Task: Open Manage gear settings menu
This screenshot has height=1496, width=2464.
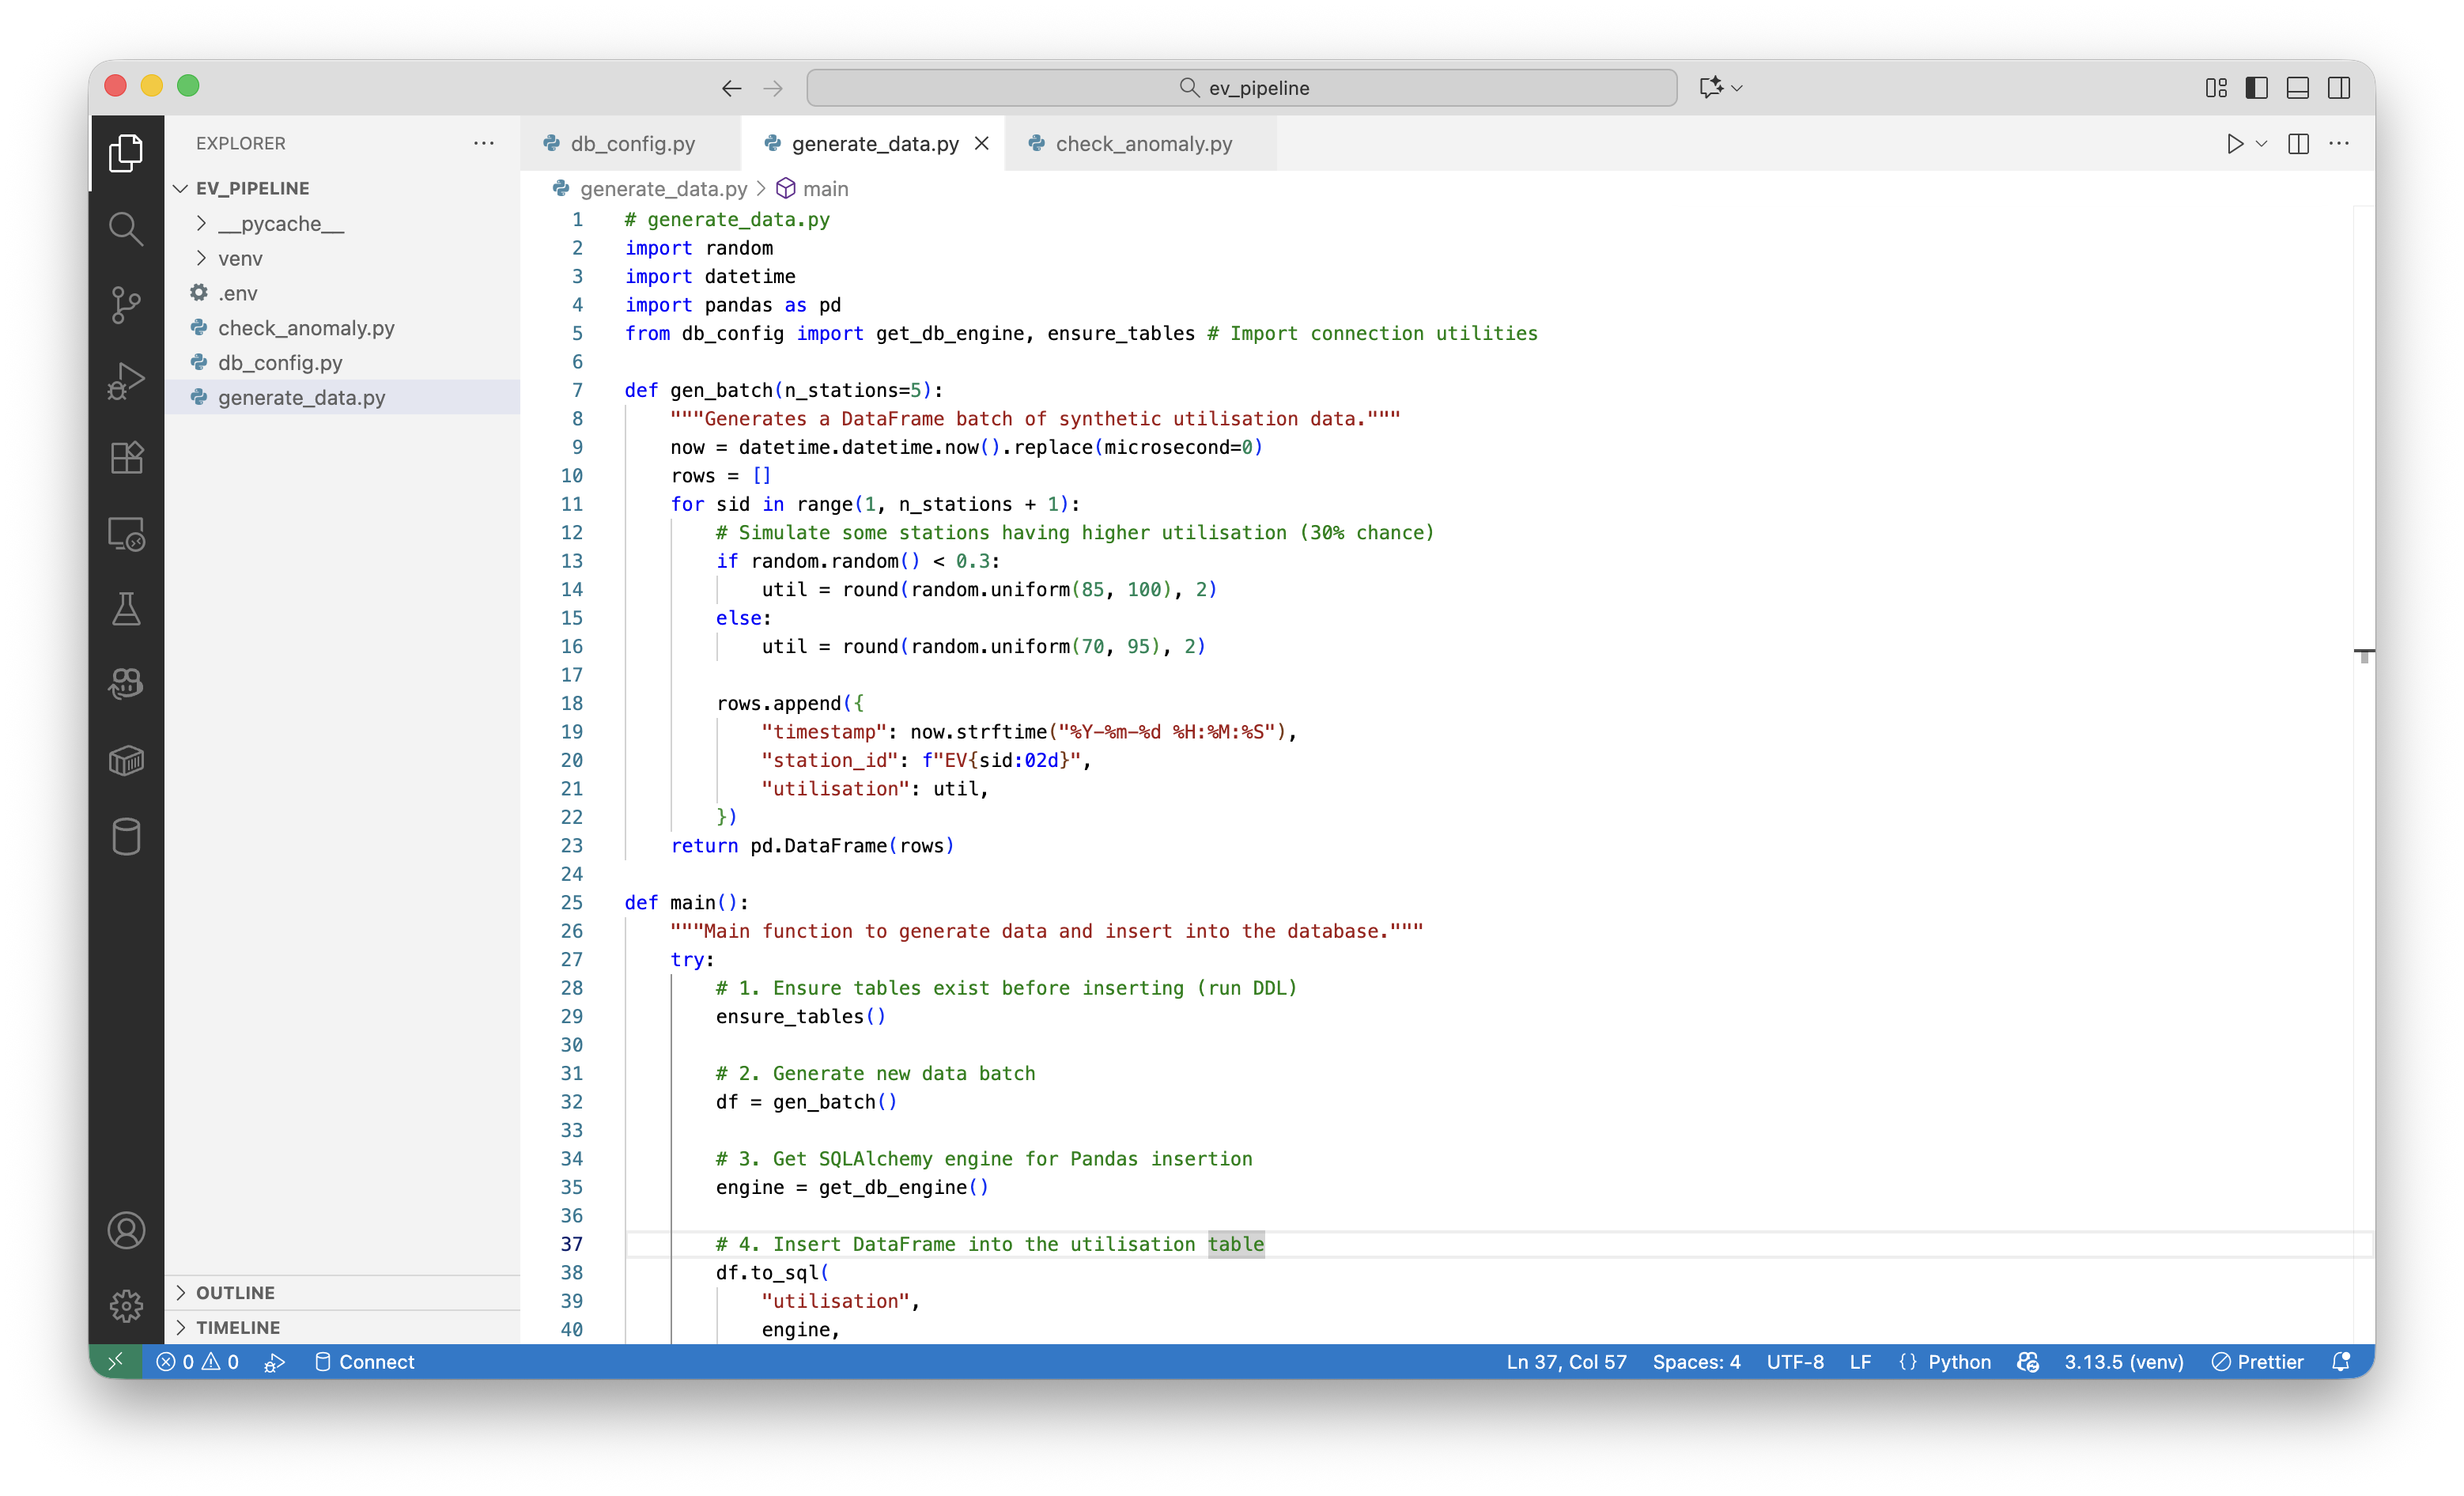Action: point(126,1305)
